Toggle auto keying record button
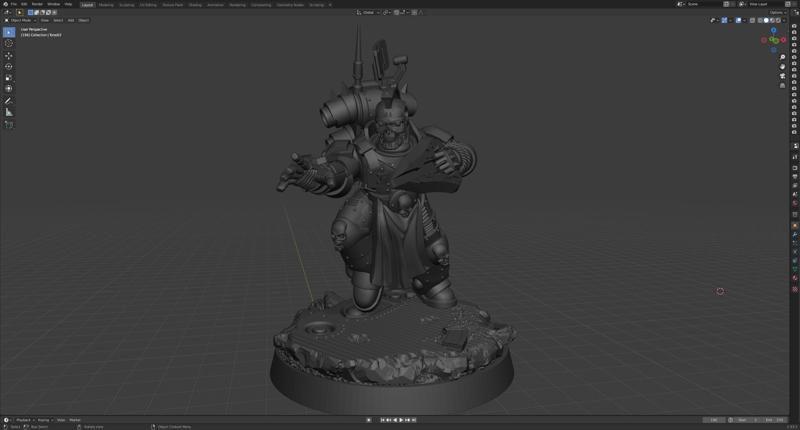800x430 pixels. pyautogui.click(x=369, y=420)
